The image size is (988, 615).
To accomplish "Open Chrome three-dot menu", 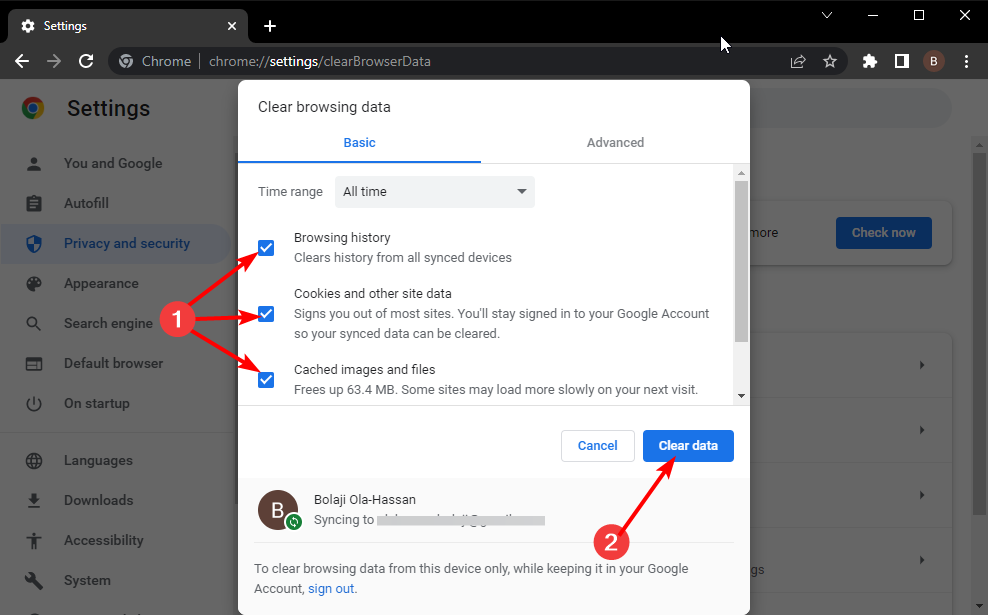I will (x=966, y=61).
